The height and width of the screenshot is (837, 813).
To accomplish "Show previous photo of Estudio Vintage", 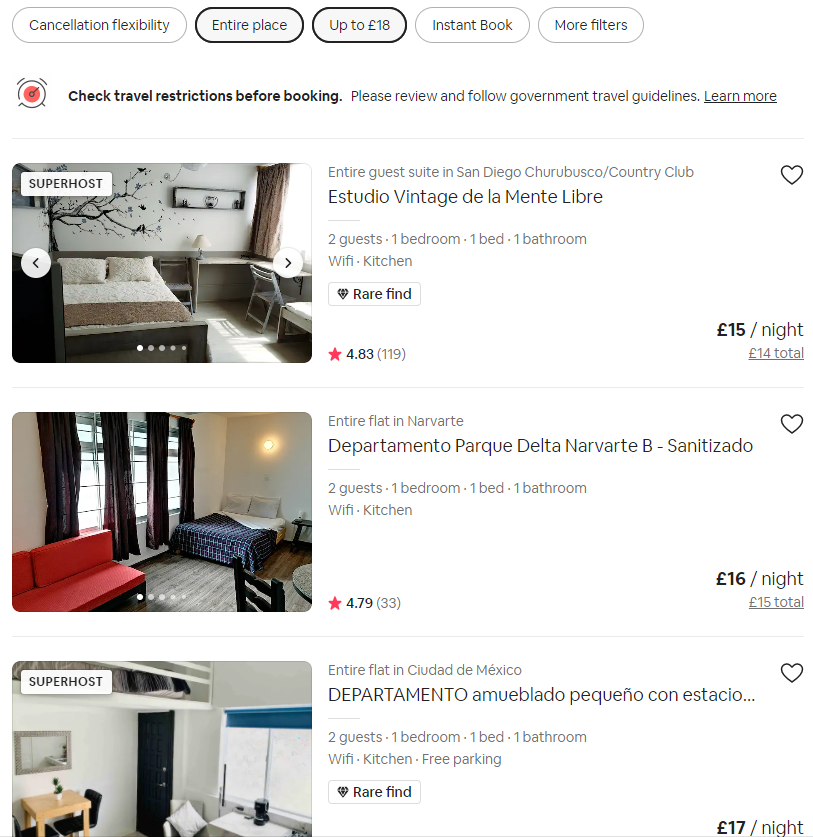I will (x=36, y=263).
